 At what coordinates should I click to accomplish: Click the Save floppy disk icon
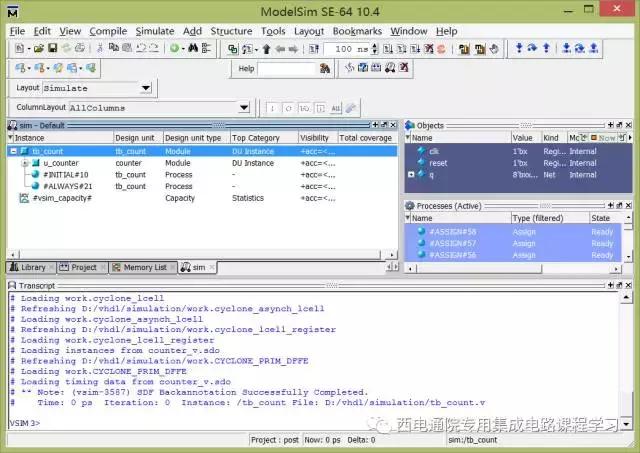click(53, 48)
